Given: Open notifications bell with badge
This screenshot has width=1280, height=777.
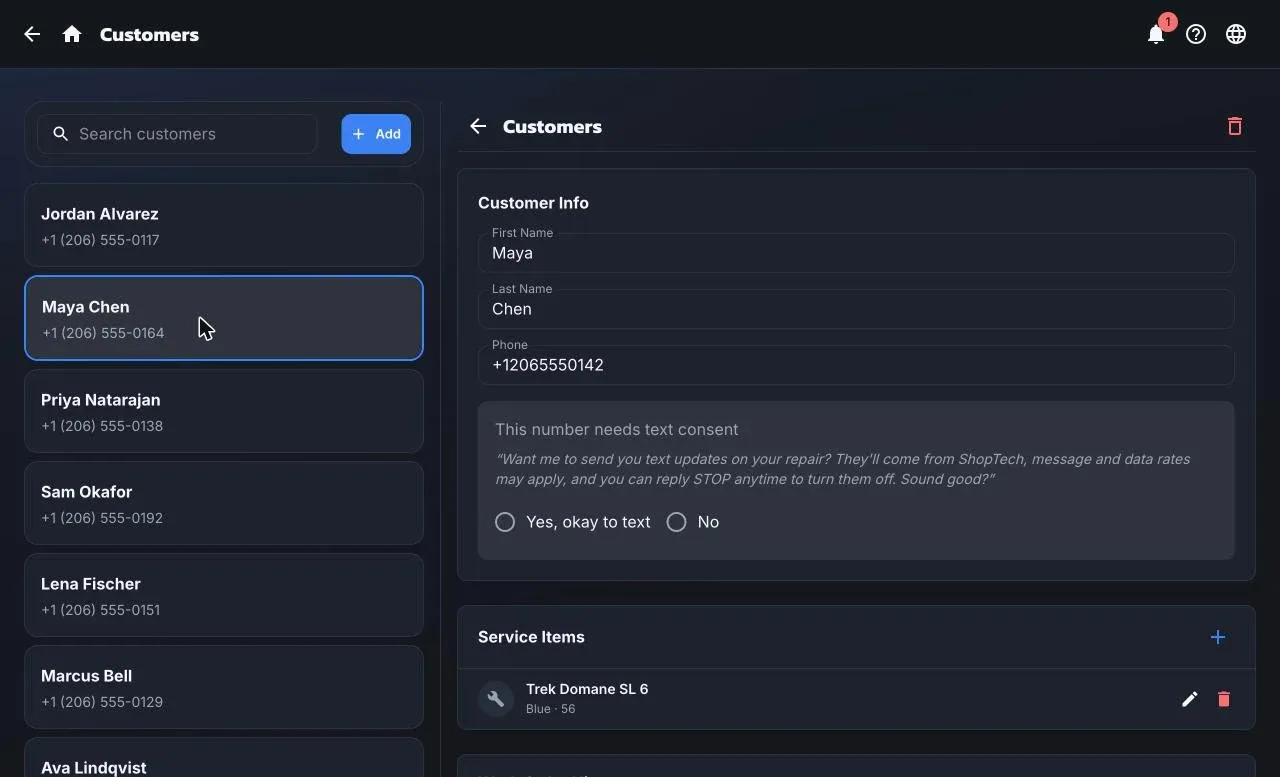Looking at the screenshot, I should pos(1157,33).
